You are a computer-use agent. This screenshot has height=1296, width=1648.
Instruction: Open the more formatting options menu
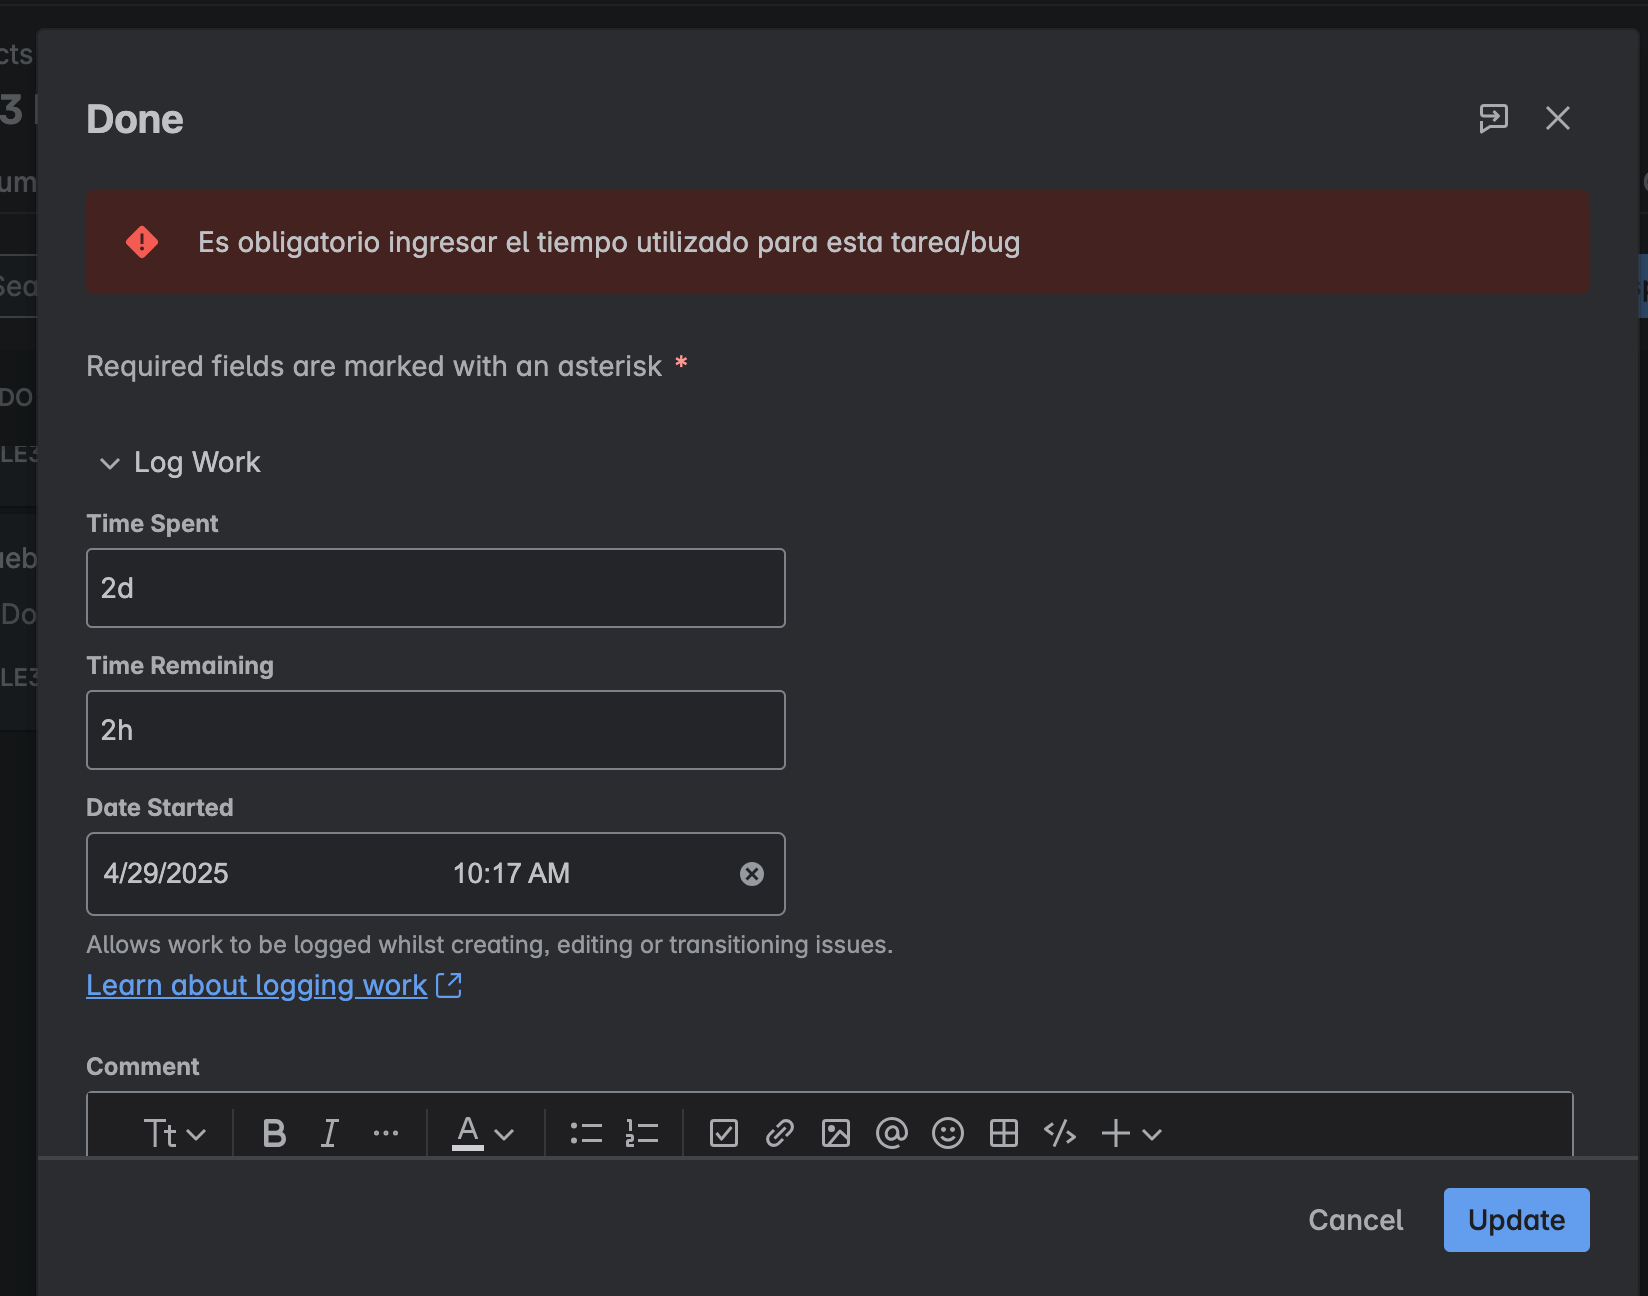point(386,1133)
